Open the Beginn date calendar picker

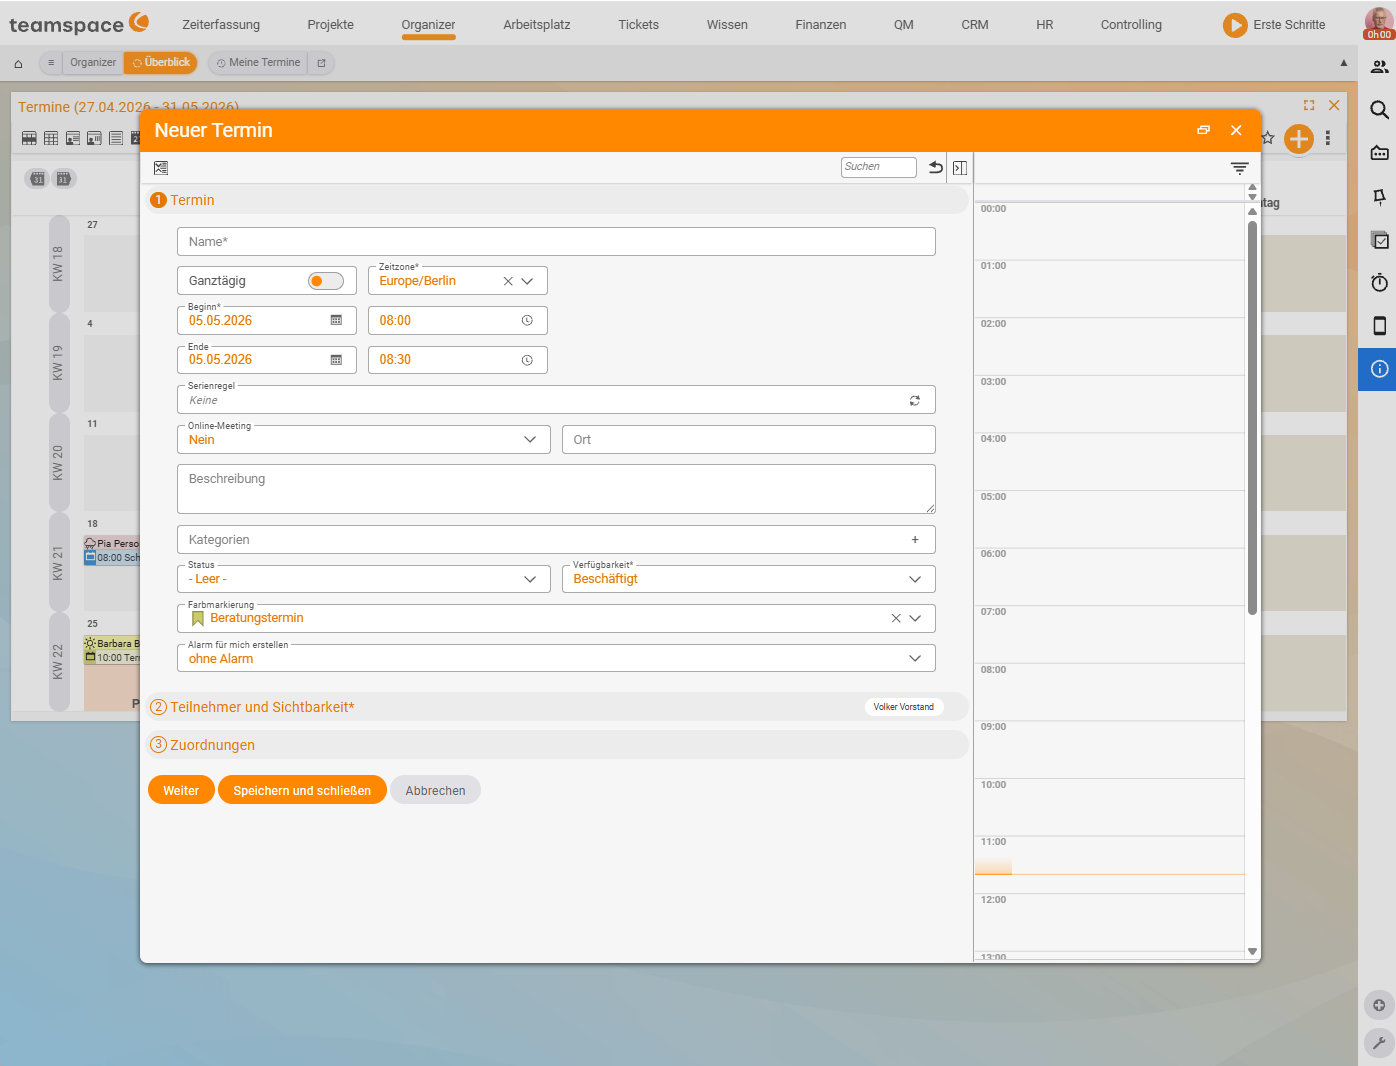(x=336, y=321)
